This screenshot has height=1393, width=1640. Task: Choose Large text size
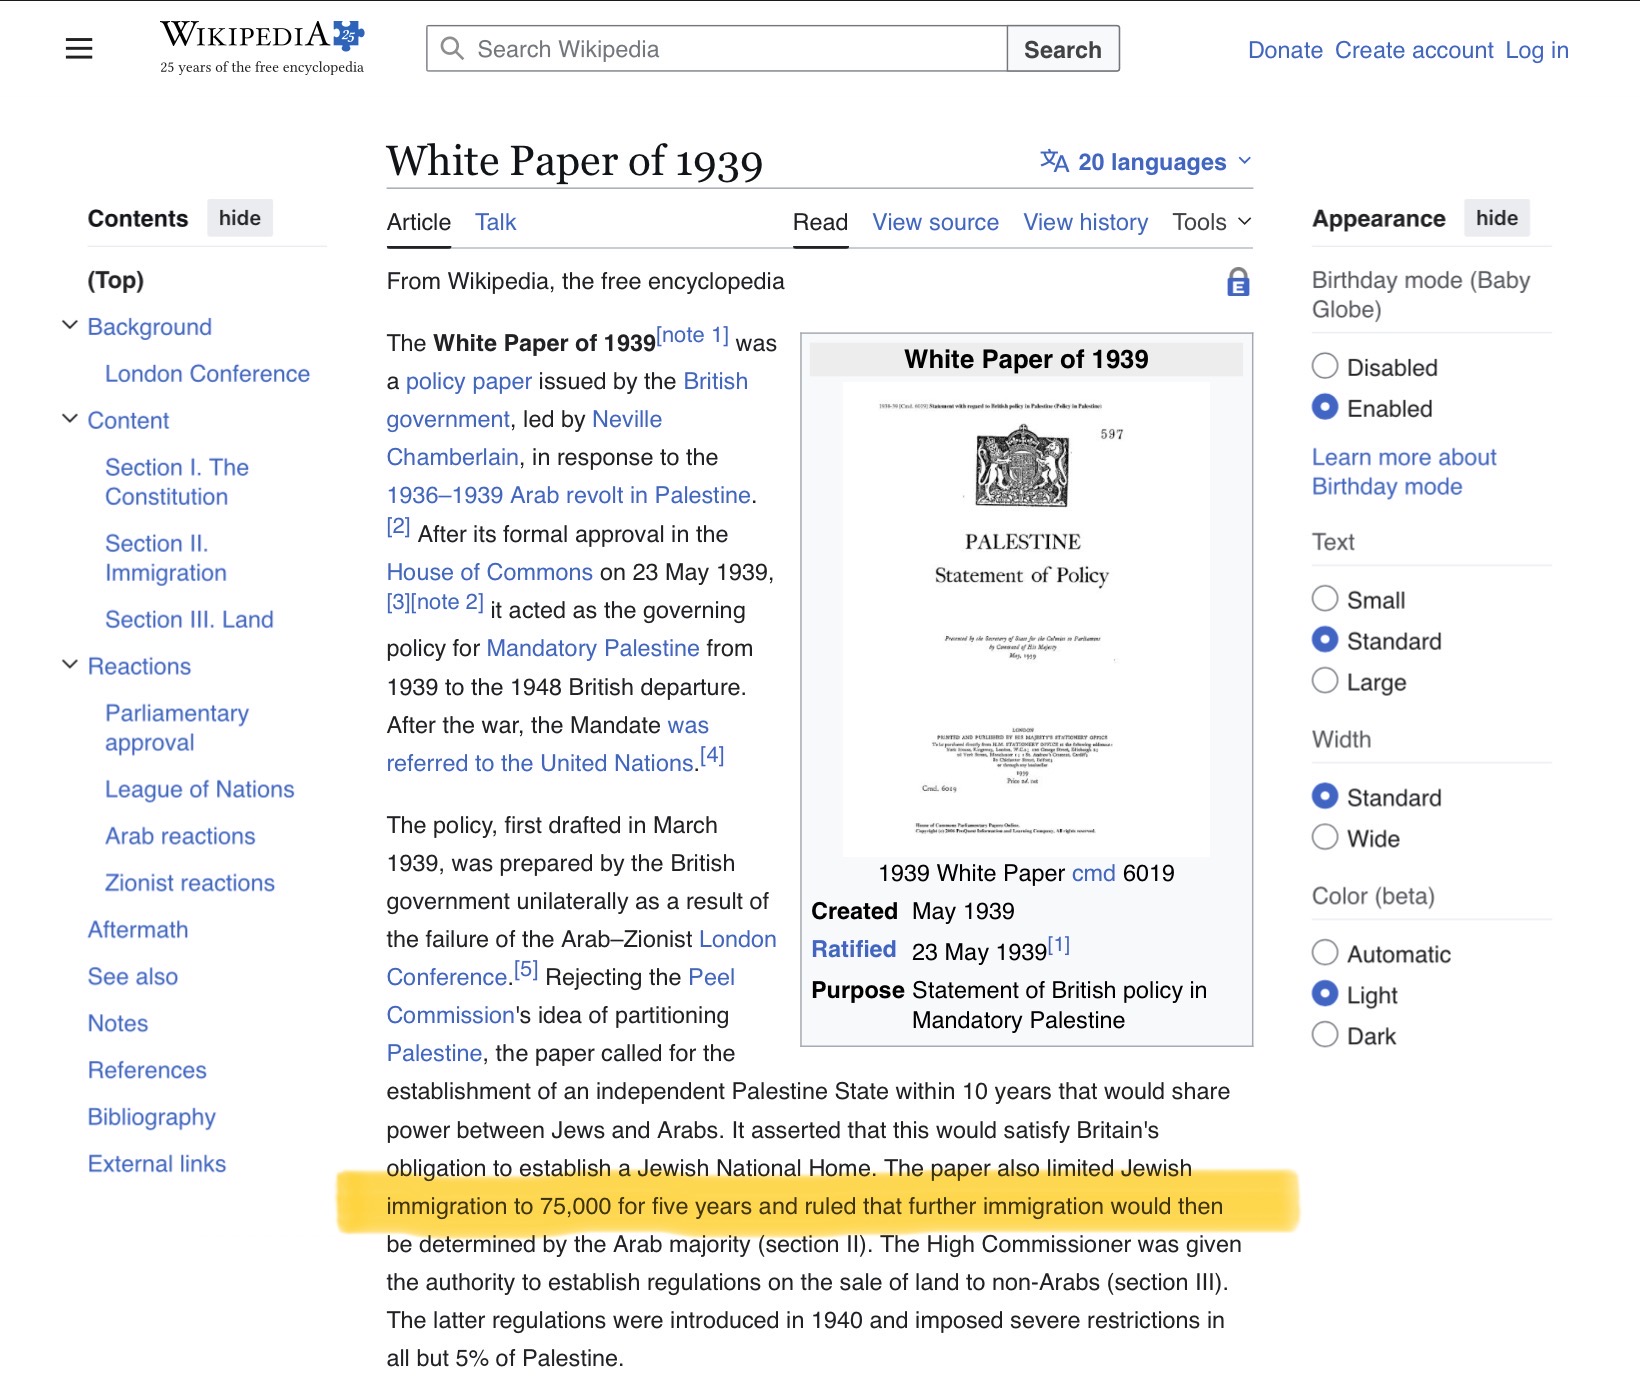pyautogui.click(x=1325, y=681)
